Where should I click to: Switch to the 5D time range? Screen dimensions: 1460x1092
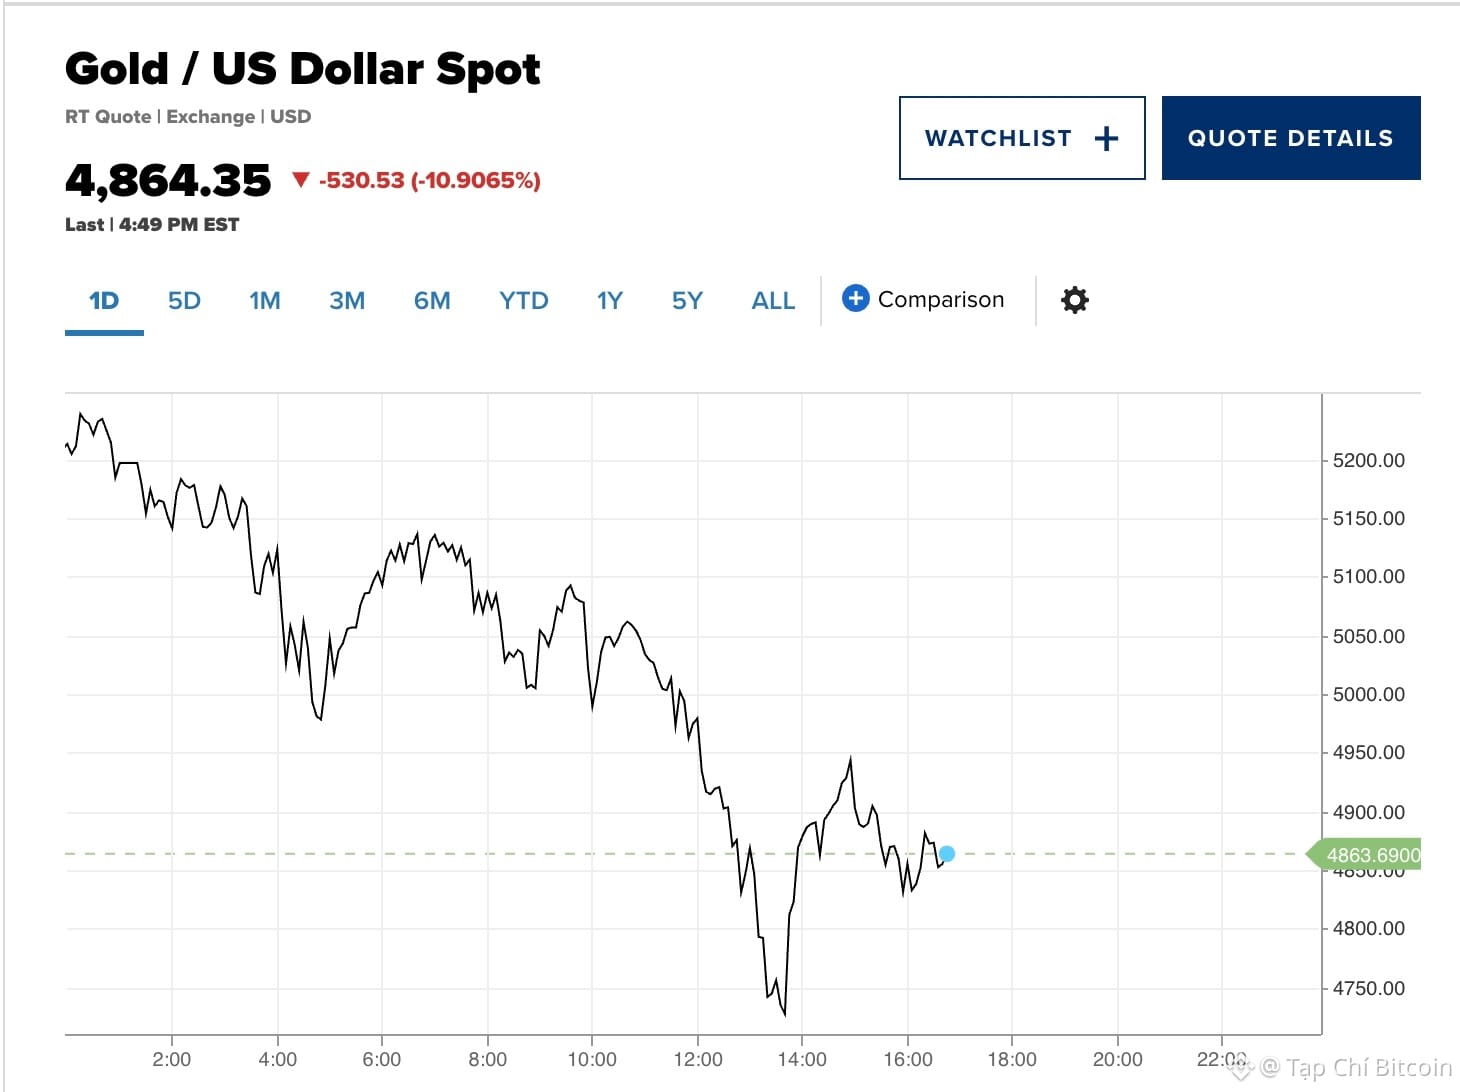point(184,301)
